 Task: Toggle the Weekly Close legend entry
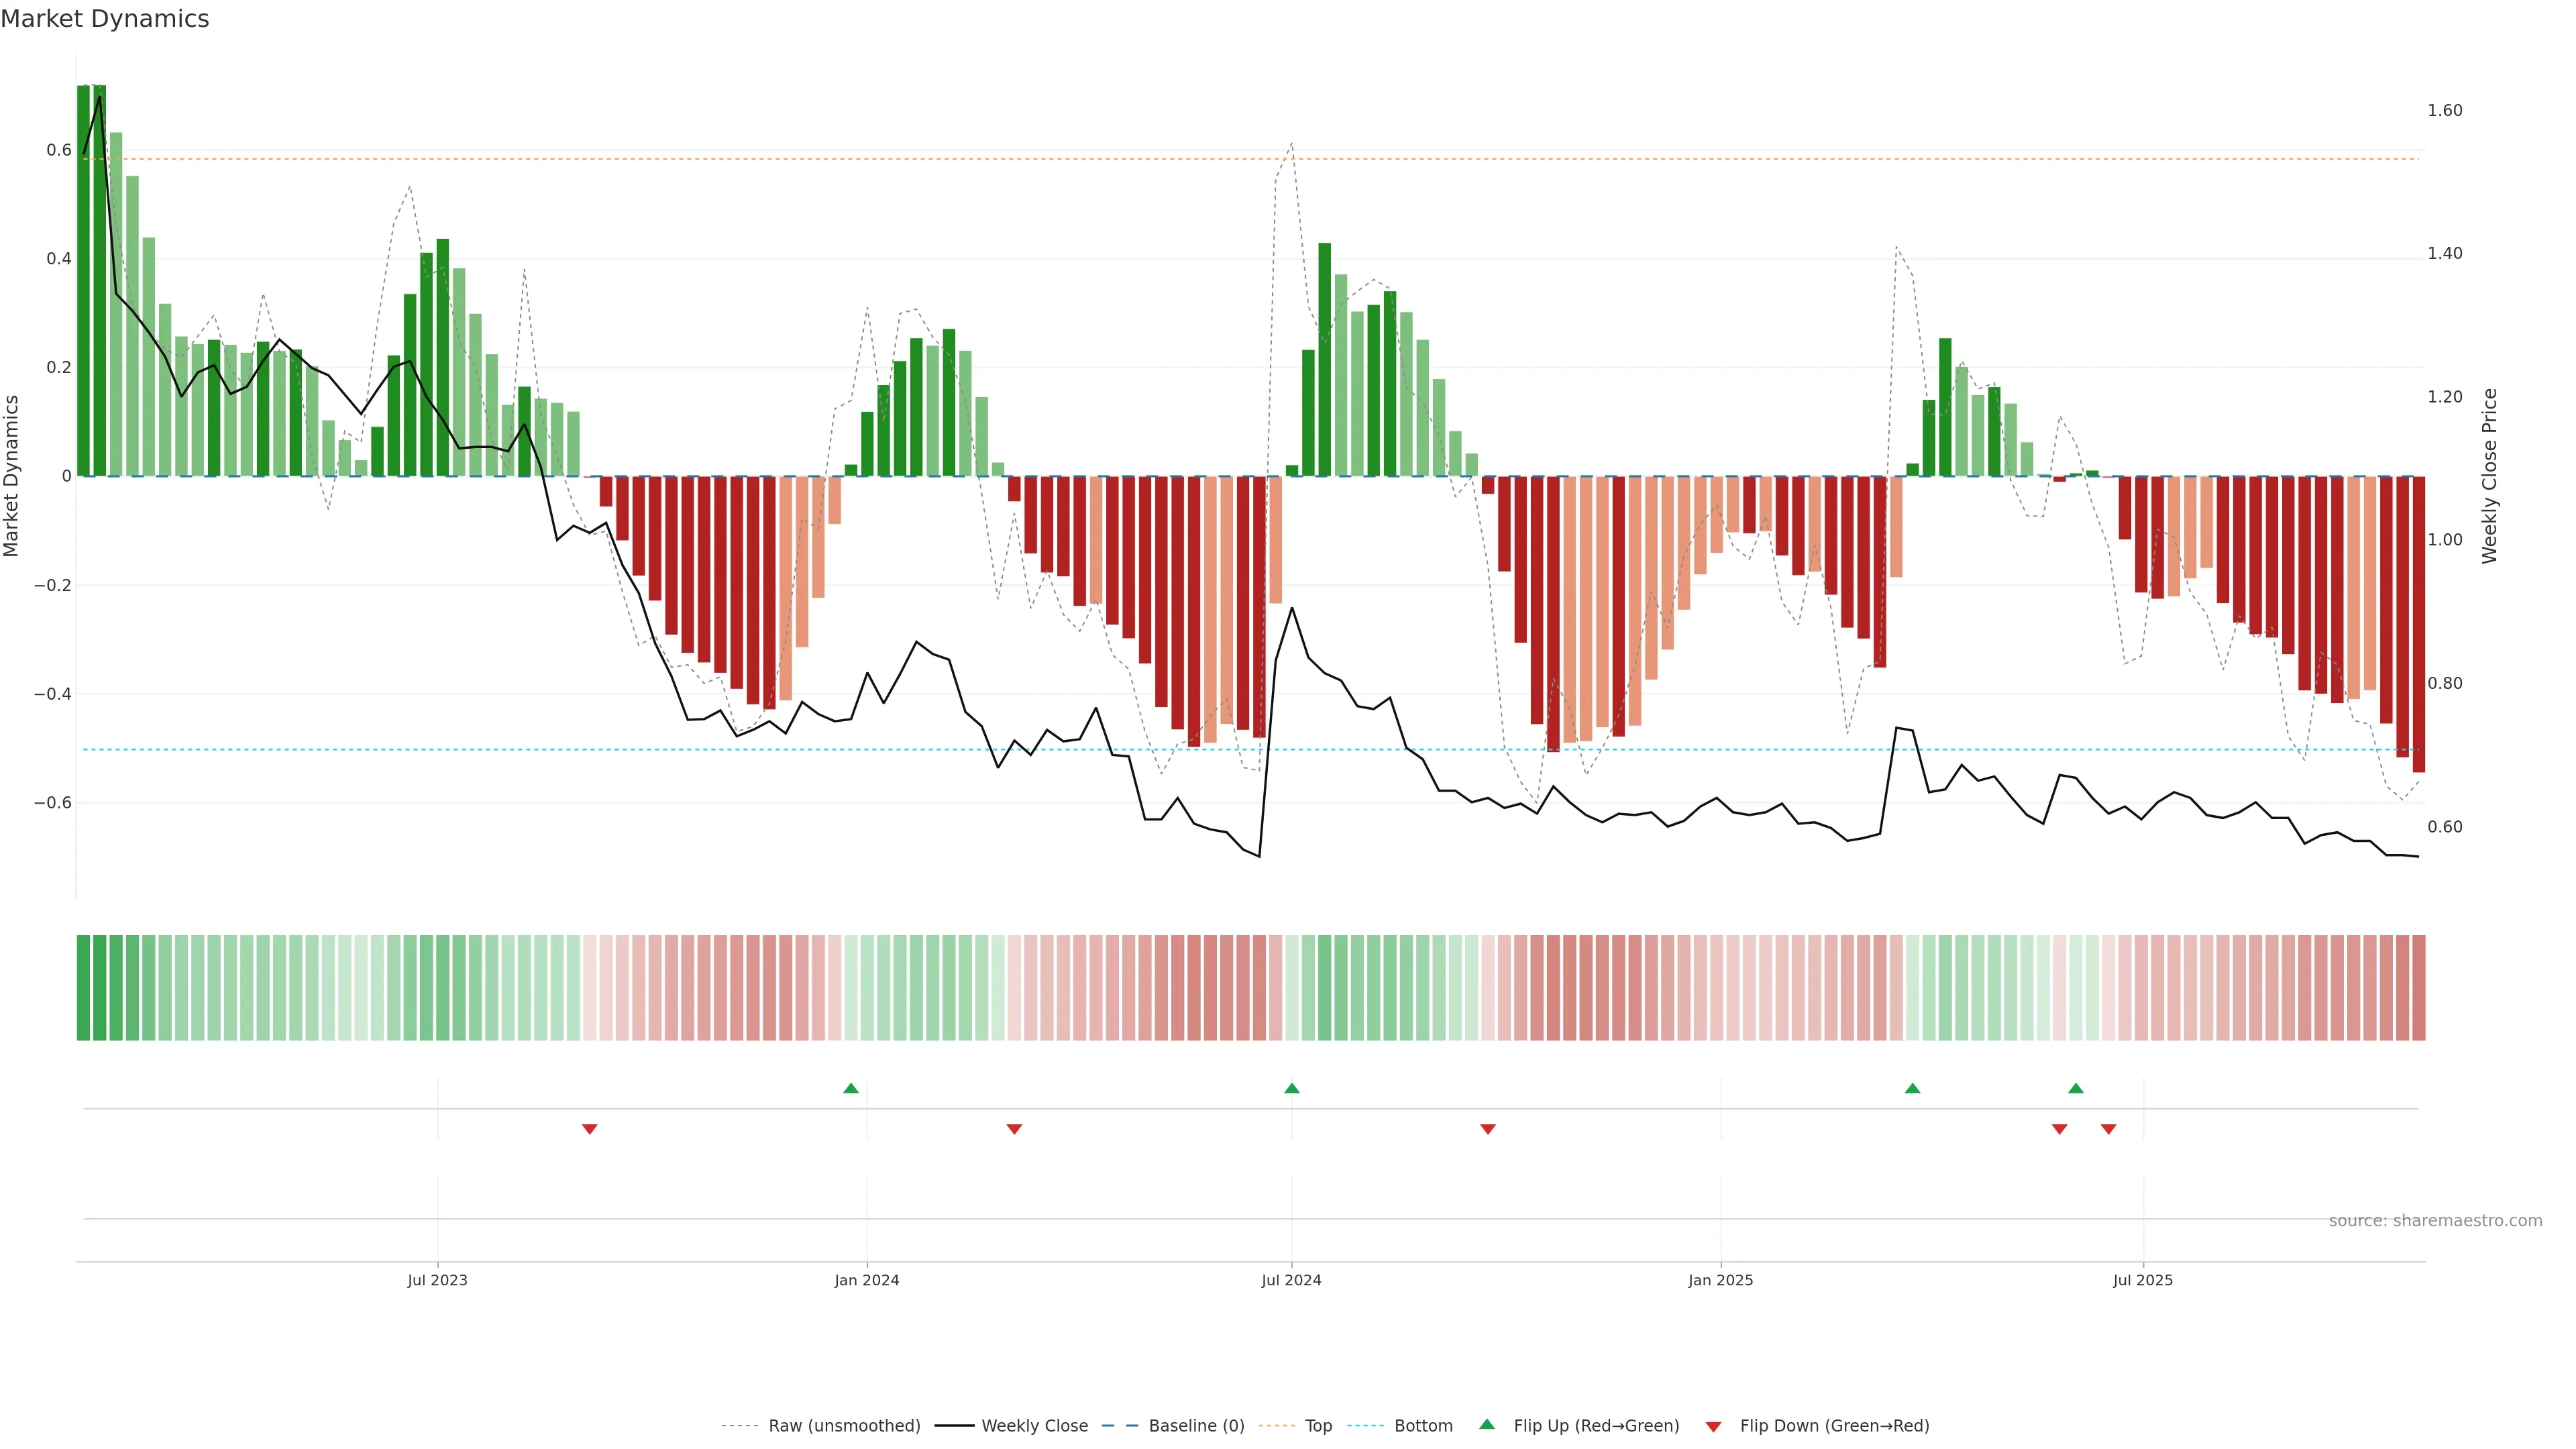tap(1034, 1426)
